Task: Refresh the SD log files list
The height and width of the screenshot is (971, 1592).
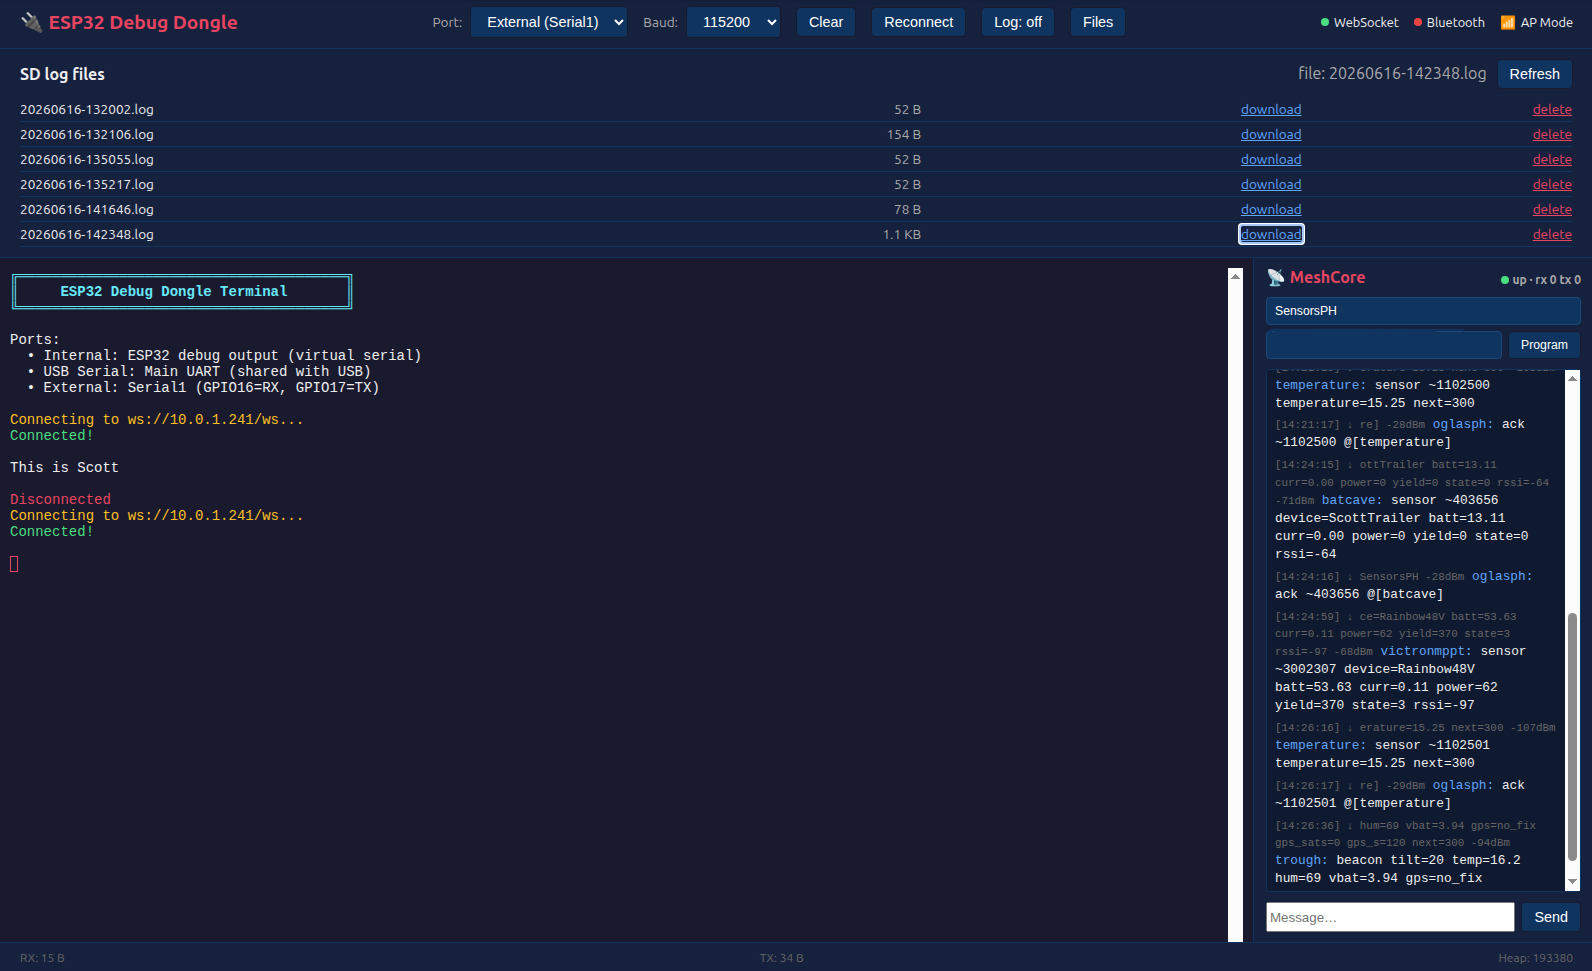Action: 1534,74
